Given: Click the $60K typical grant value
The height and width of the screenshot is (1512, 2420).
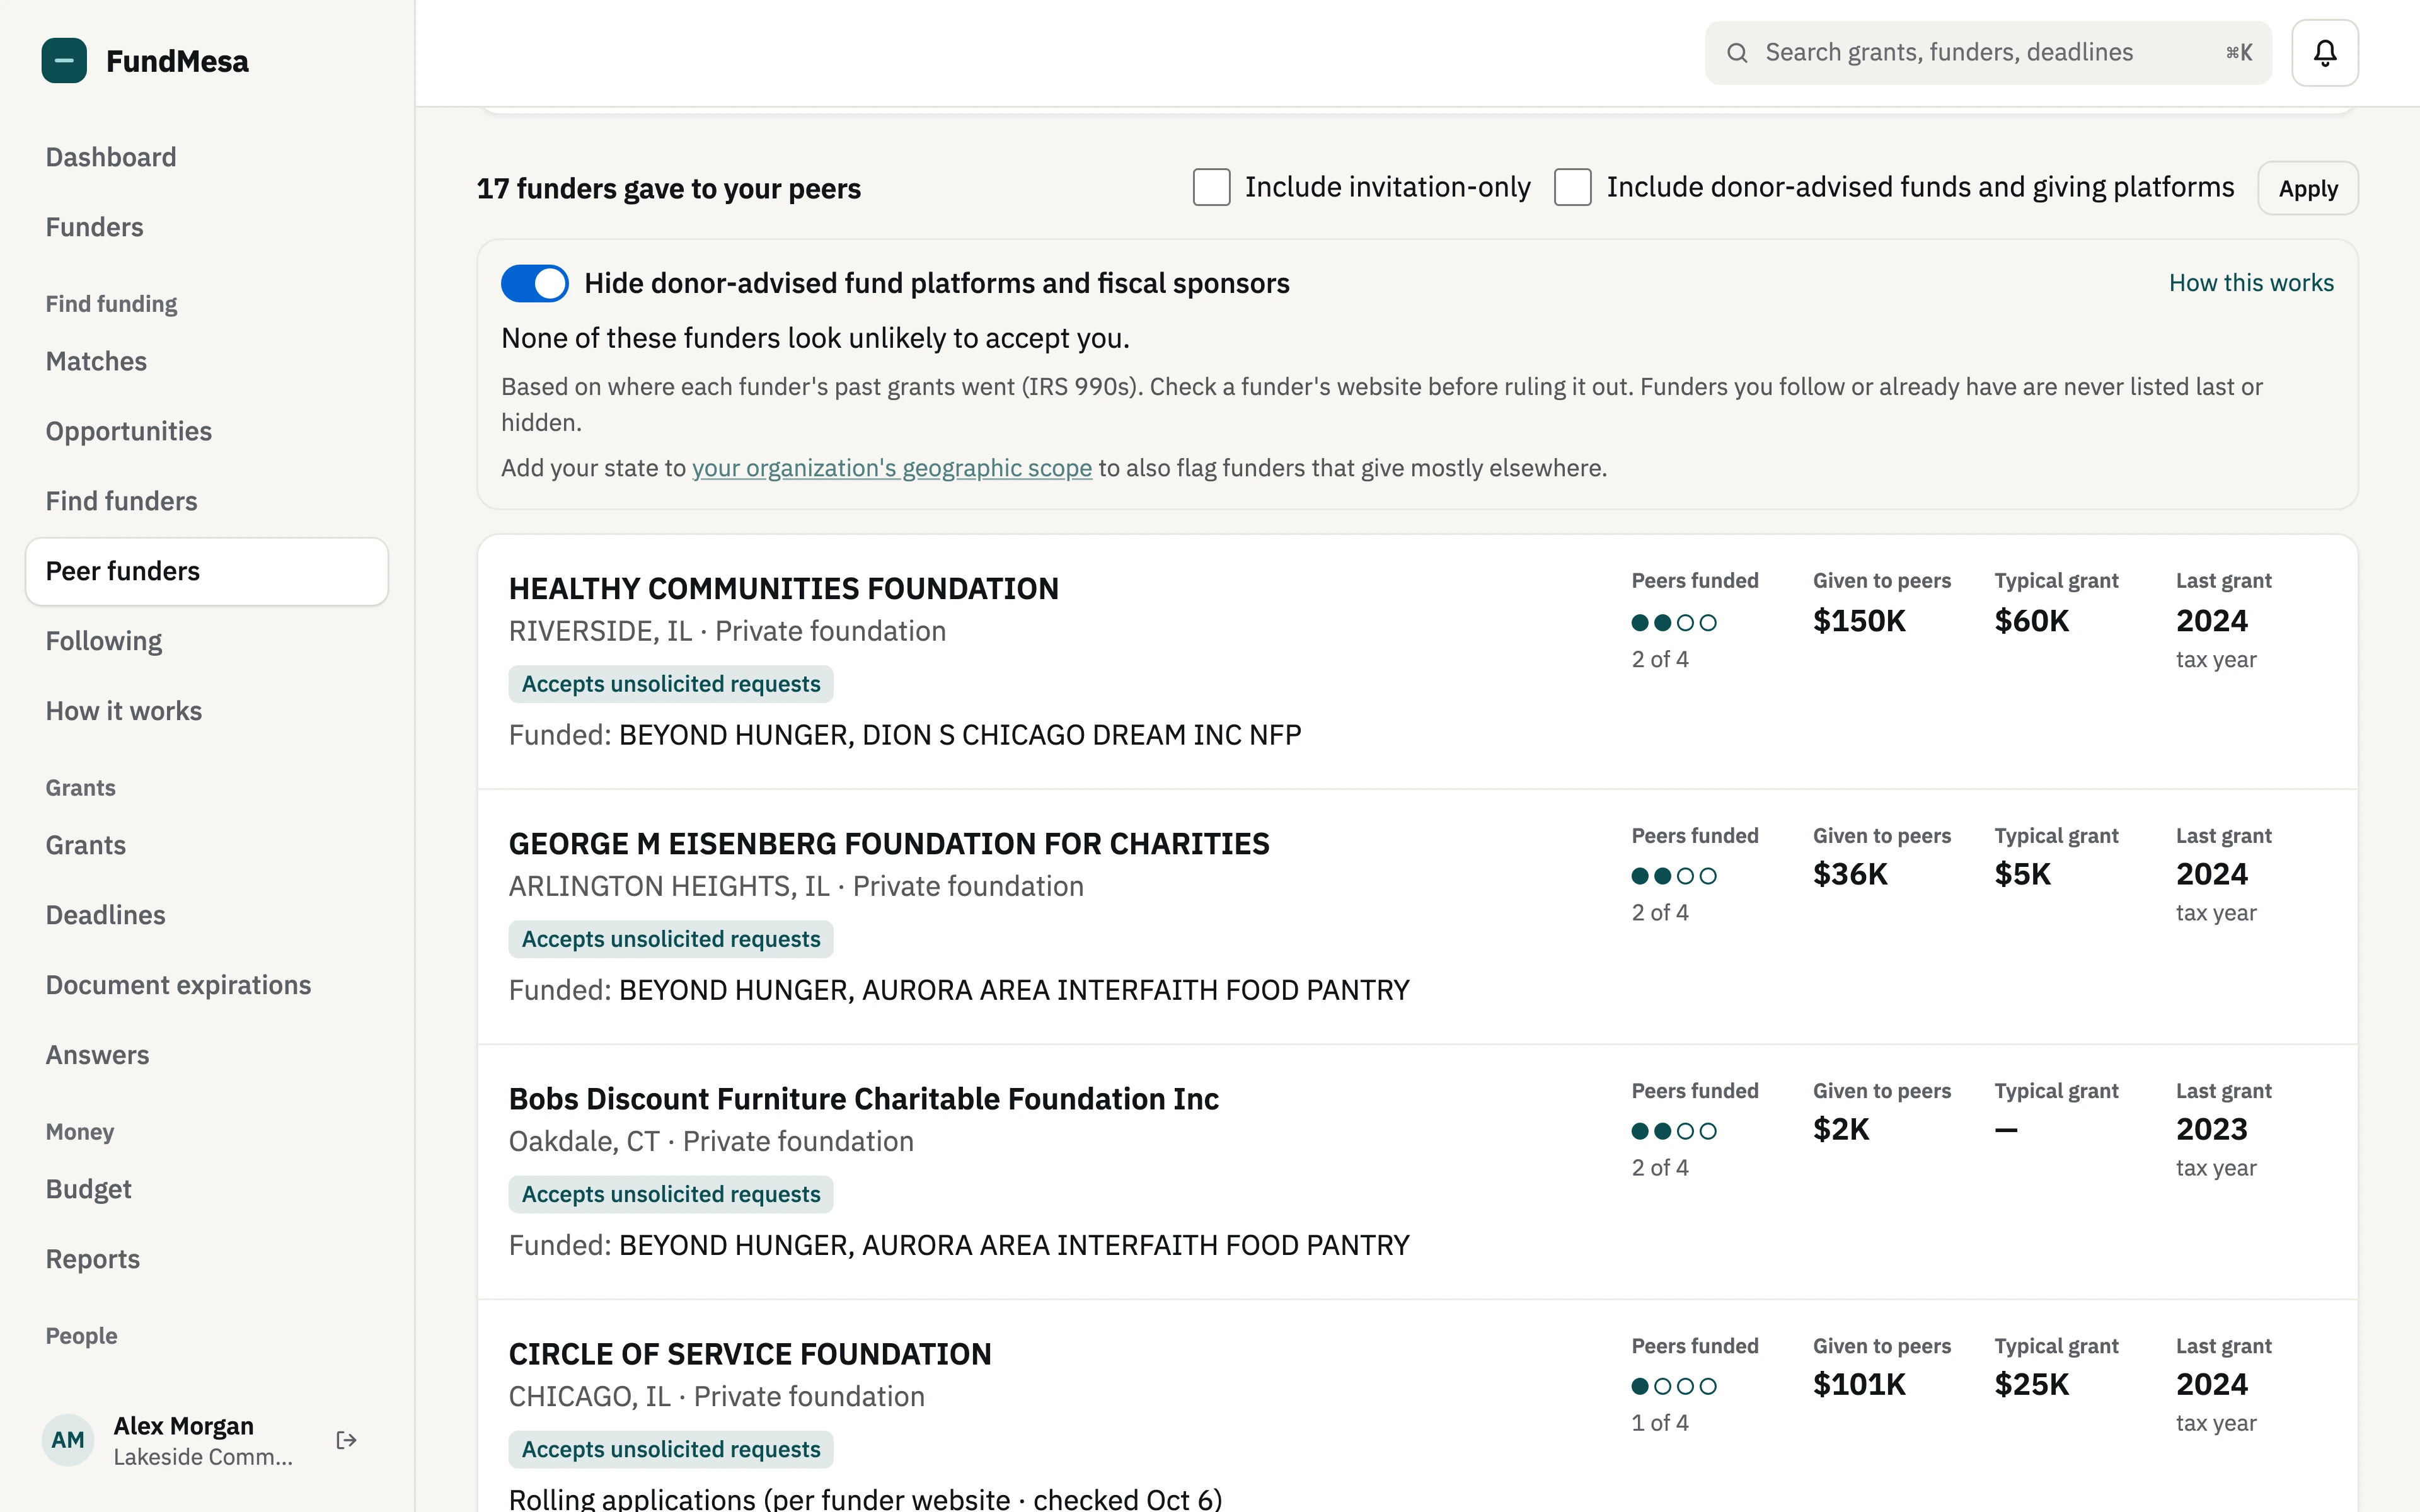Looking at the screenshot, I should coord(2031,621).
